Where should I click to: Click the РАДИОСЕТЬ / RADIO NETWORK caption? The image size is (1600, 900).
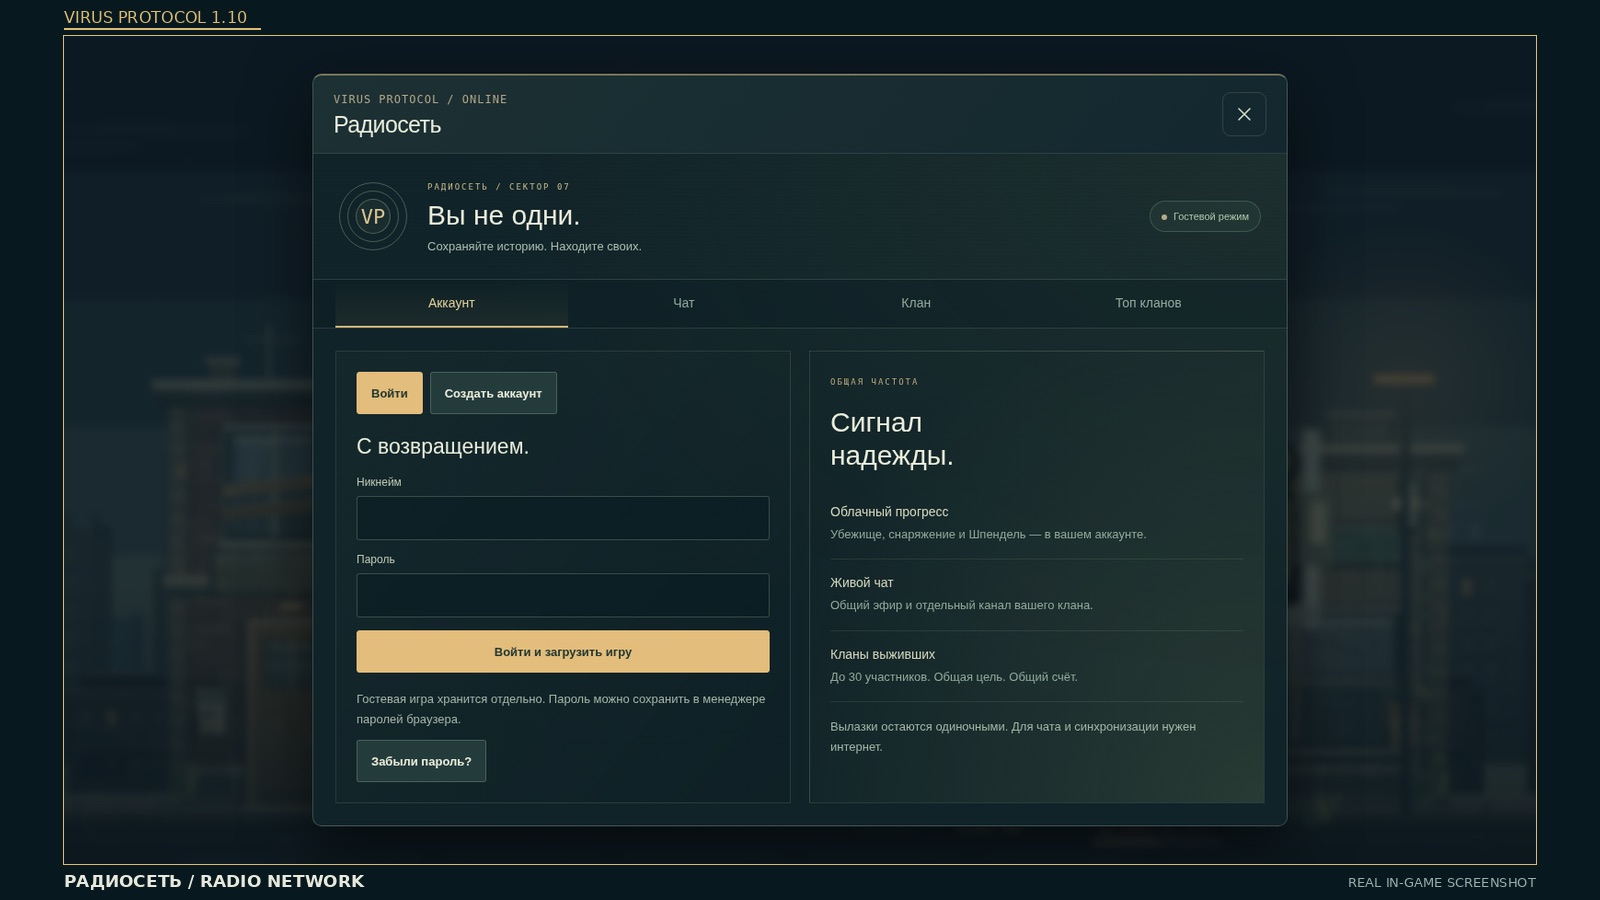pos(214,881)
